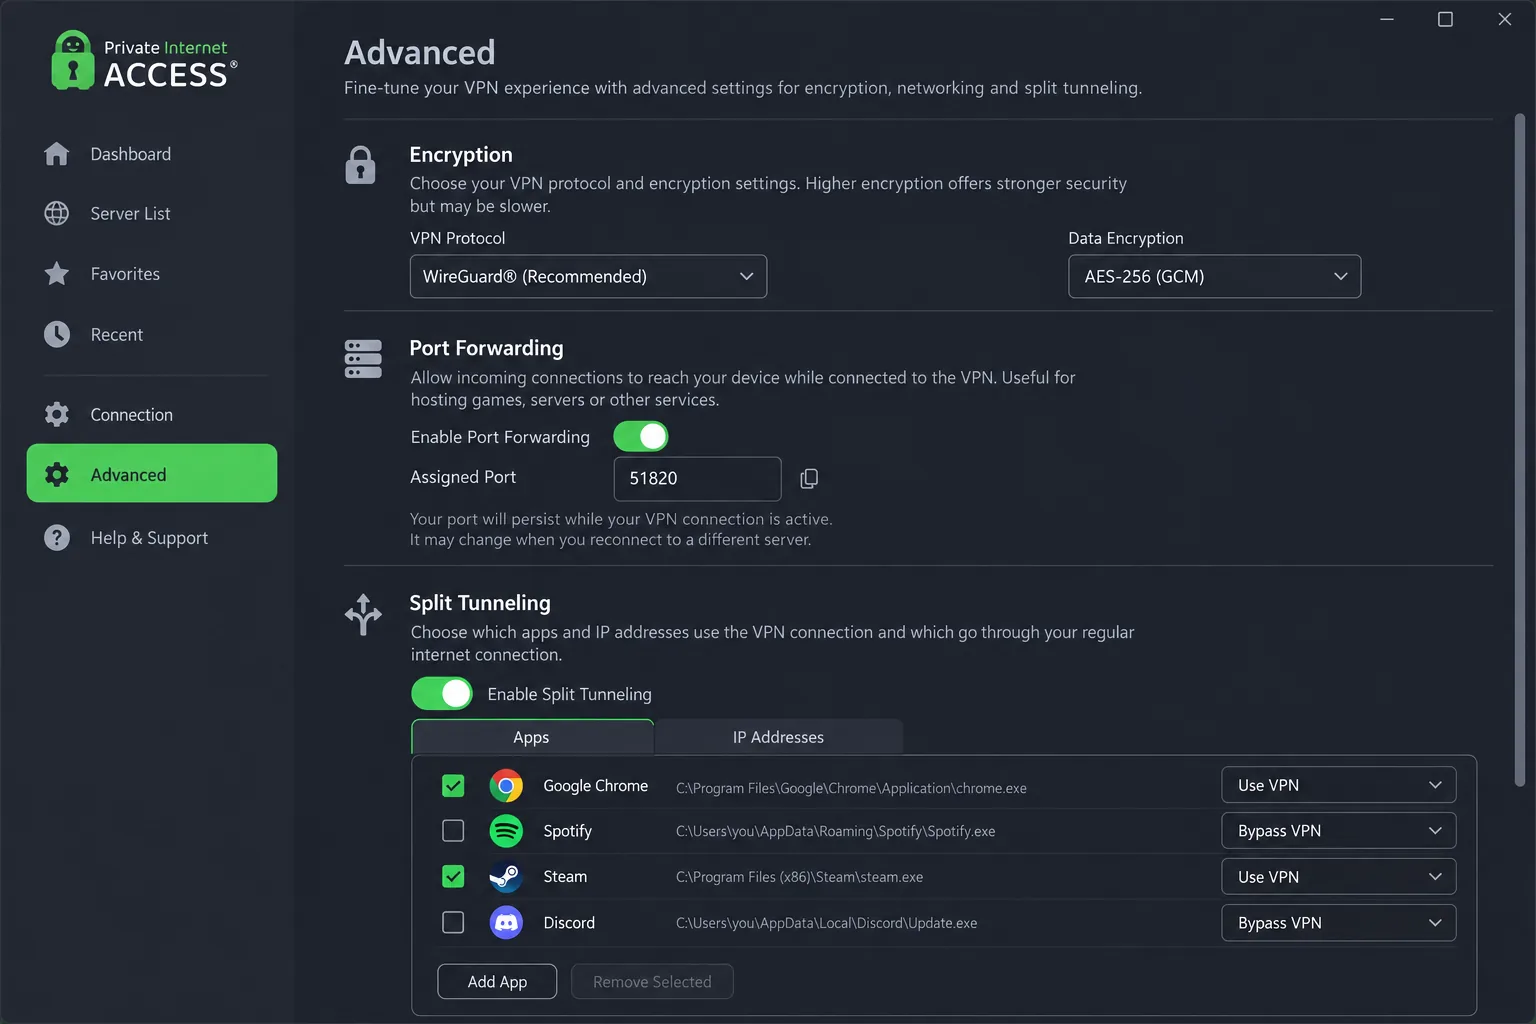Screen dimensions: 1536x1024
Task: Copy the assigned port number
Action: (x=809, y=479)
